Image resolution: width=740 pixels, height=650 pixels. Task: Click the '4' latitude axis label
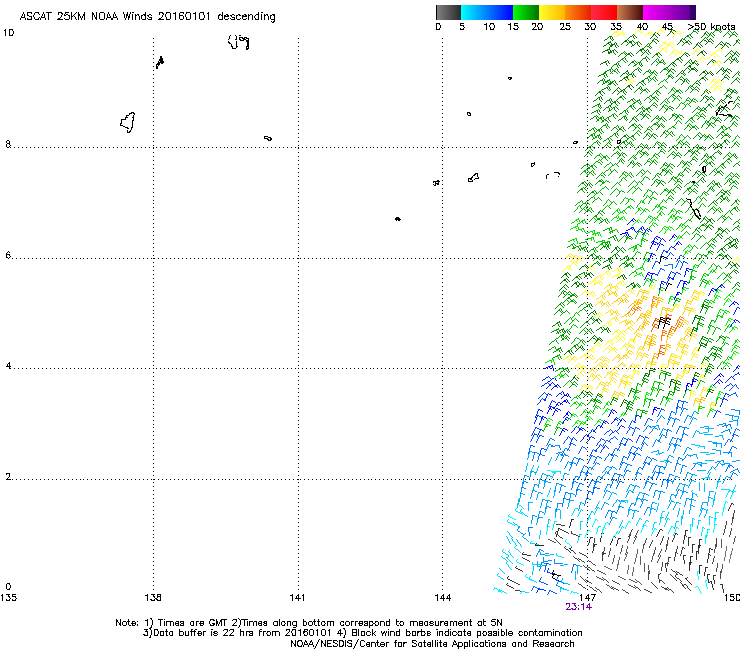pyautogui.click(x=8, y=366)
